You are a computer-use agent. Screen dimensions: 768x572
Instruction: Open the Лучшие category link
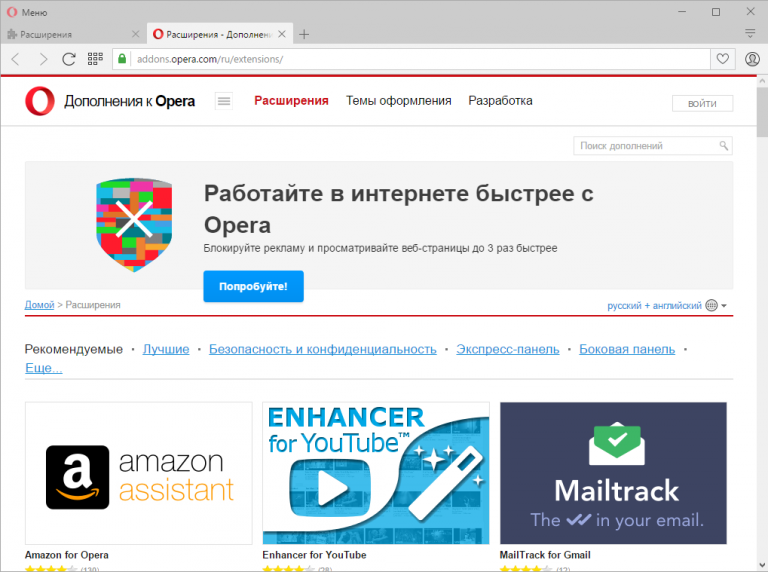pos(166,349)
